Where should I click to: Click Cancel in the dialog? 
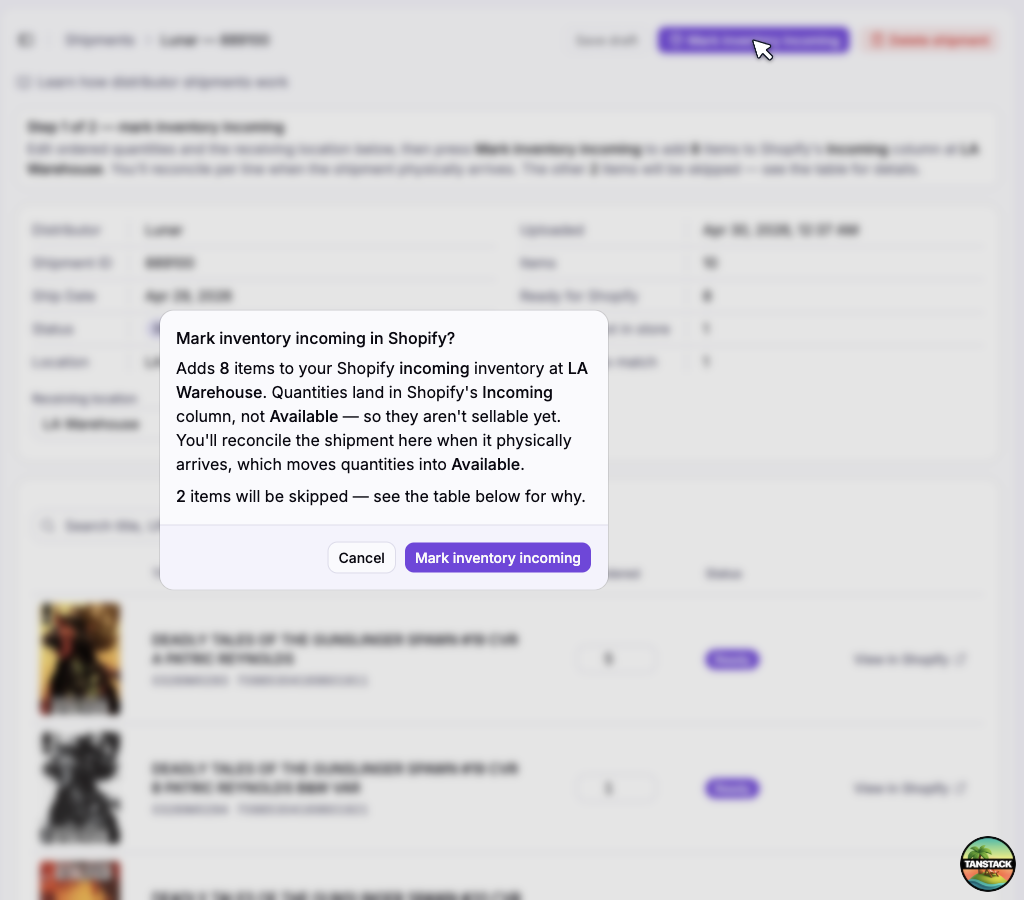pyautogui.click(x=361, y=558)
